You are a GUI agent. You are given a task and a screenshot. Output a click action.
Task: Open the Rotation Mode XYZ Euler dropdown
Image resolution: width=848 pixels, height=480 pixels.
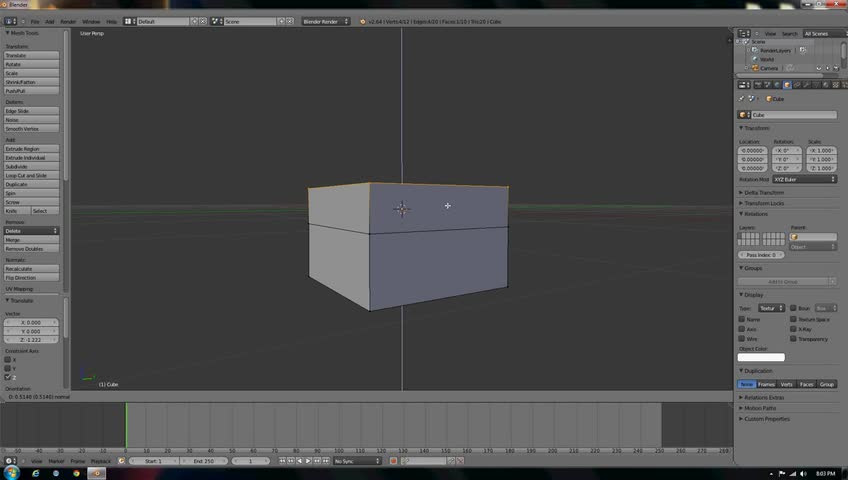coord(804,179)
